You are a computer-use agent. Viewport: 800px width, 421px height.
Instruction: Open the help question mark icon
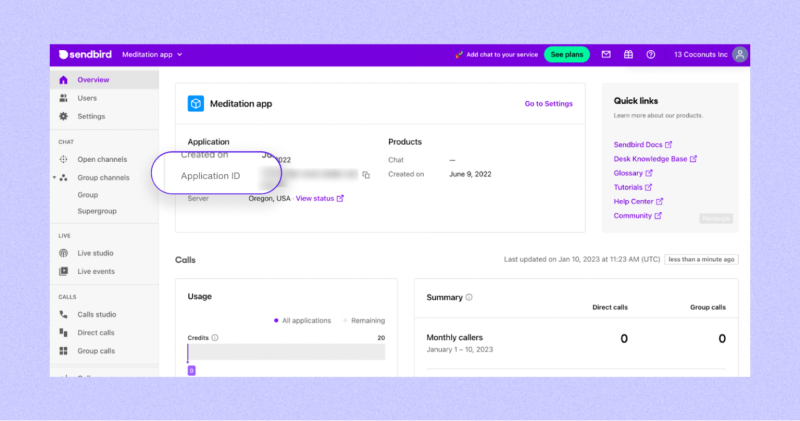click(651, 55)
